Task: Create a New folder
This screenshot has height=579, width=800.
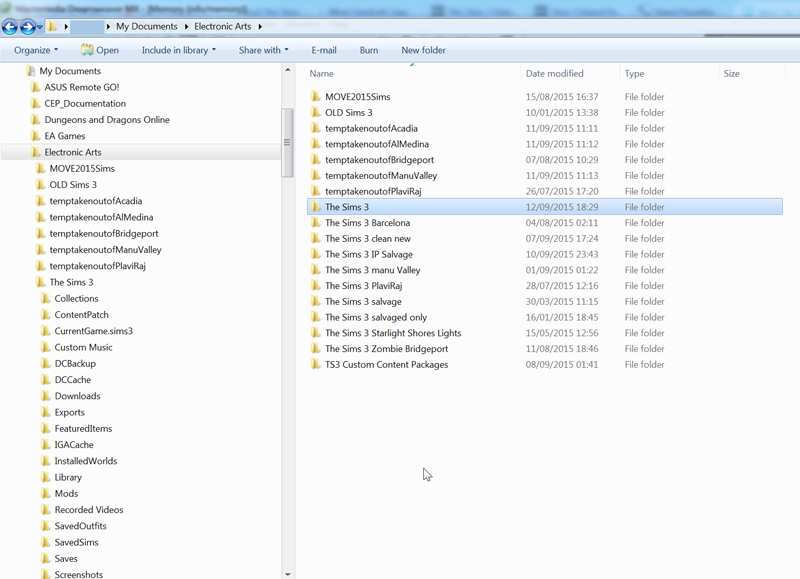Action: [x=423, y=50]
